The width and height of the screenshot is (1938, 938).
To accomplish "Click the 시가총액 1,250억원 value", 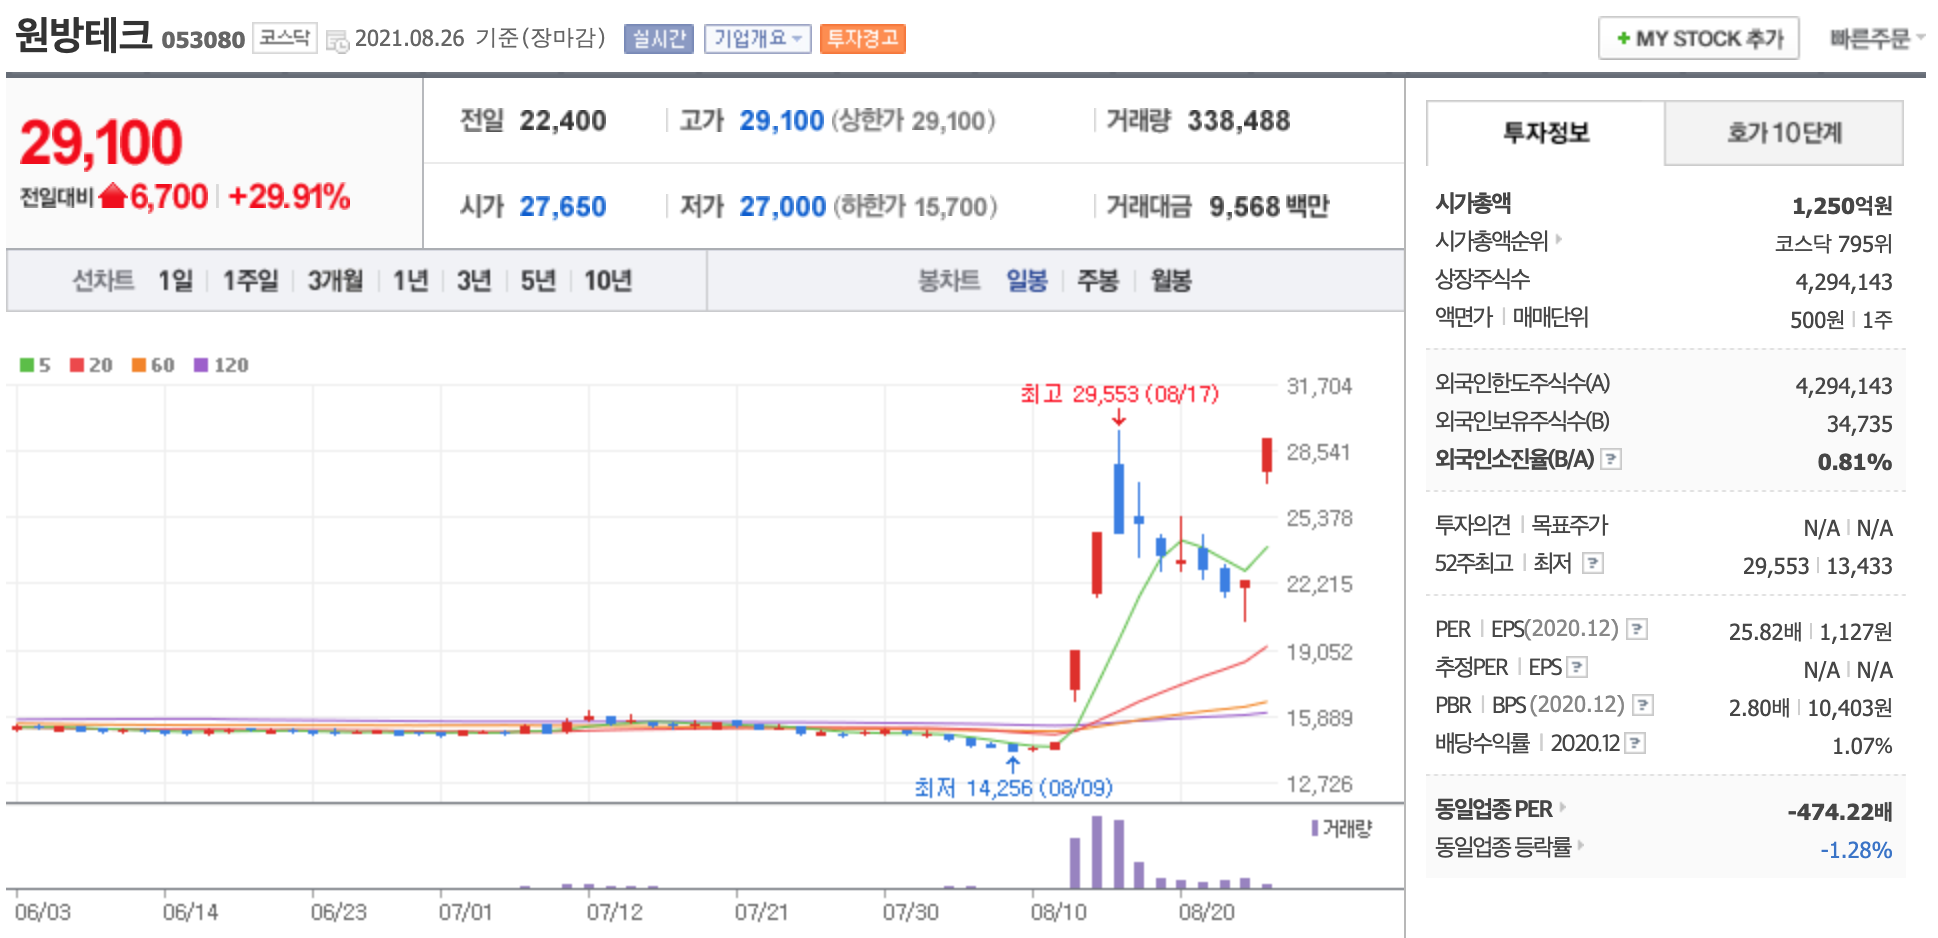I will (1842, 206).
